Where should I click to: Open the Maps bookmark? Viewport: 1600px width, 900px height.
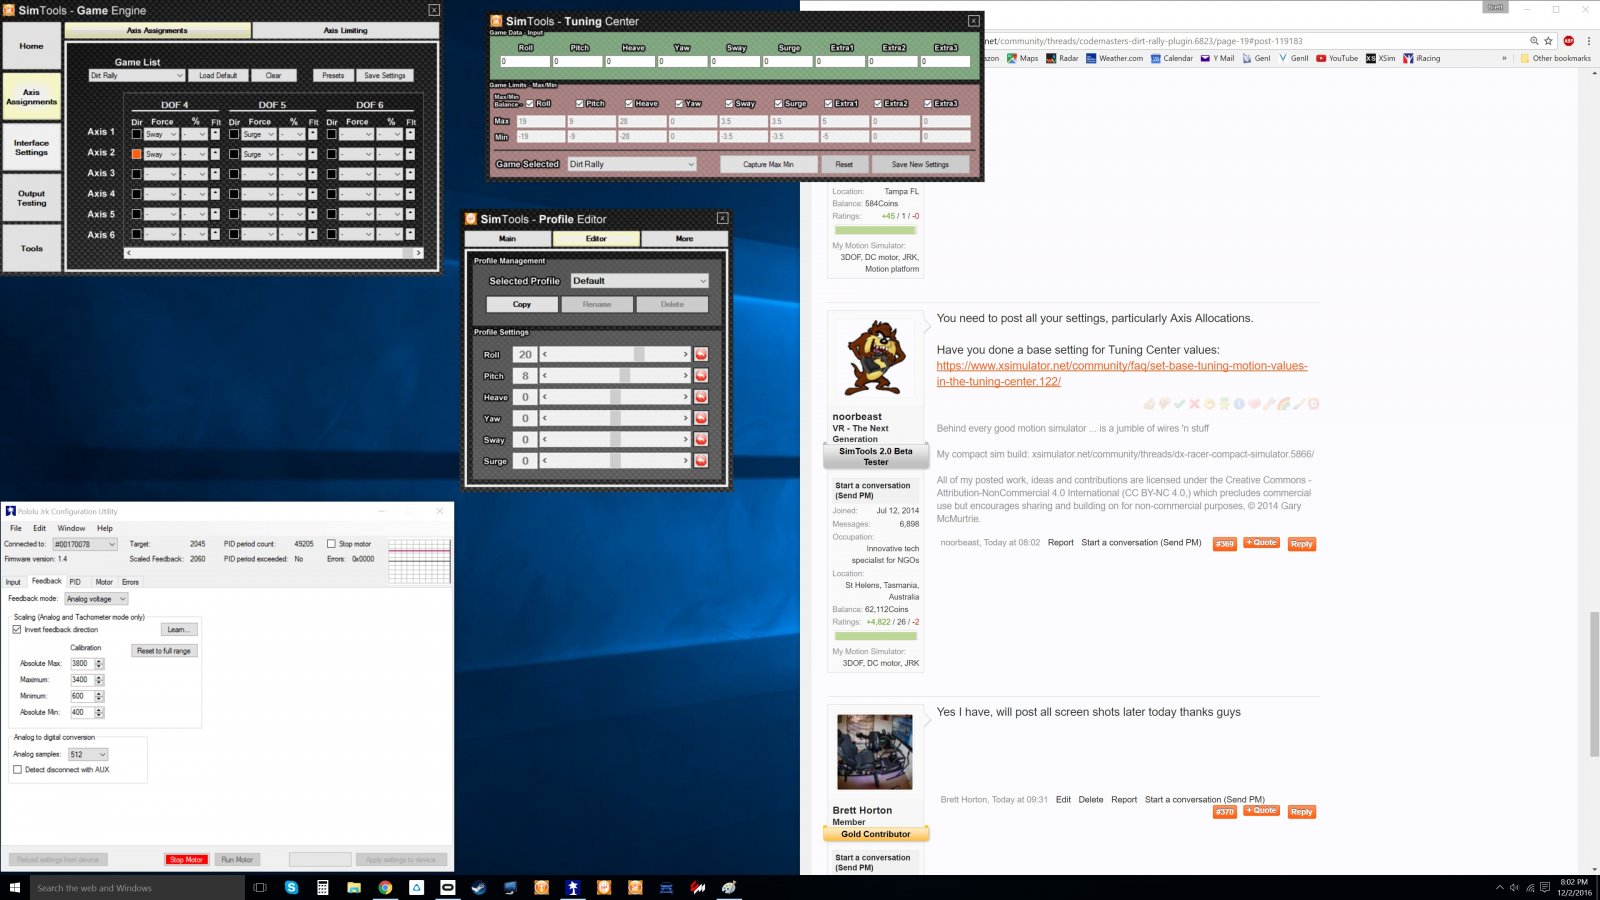tap(1023, 58)
